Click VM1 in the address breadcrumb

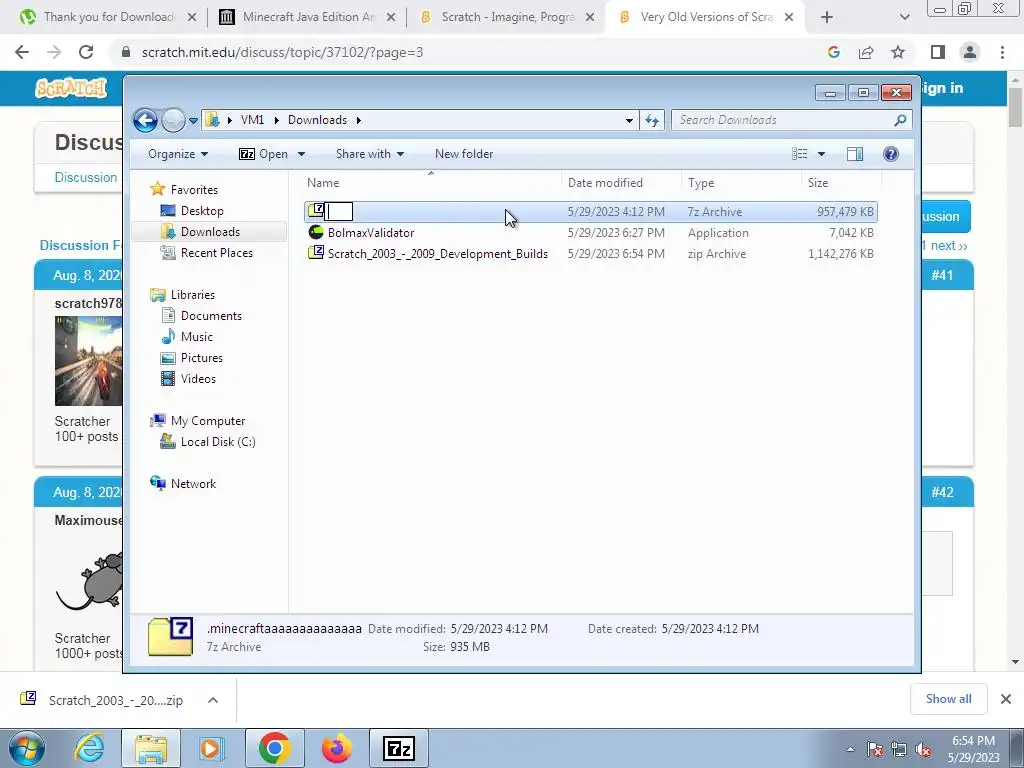252,120
